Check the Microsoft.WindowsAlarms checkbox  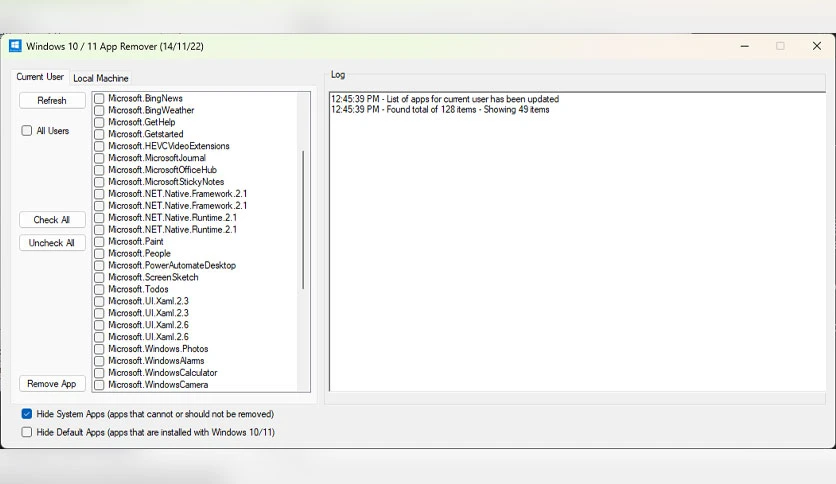(99, 361)
